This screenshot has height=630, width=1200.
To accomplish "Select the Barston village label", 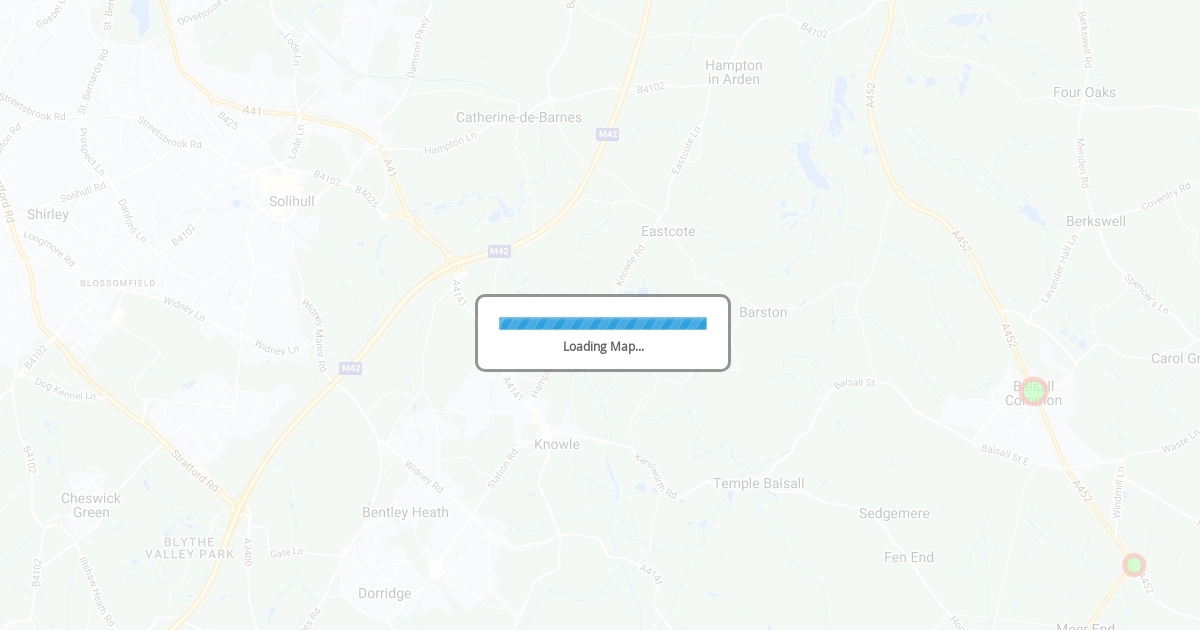I will tap(763, 312).
